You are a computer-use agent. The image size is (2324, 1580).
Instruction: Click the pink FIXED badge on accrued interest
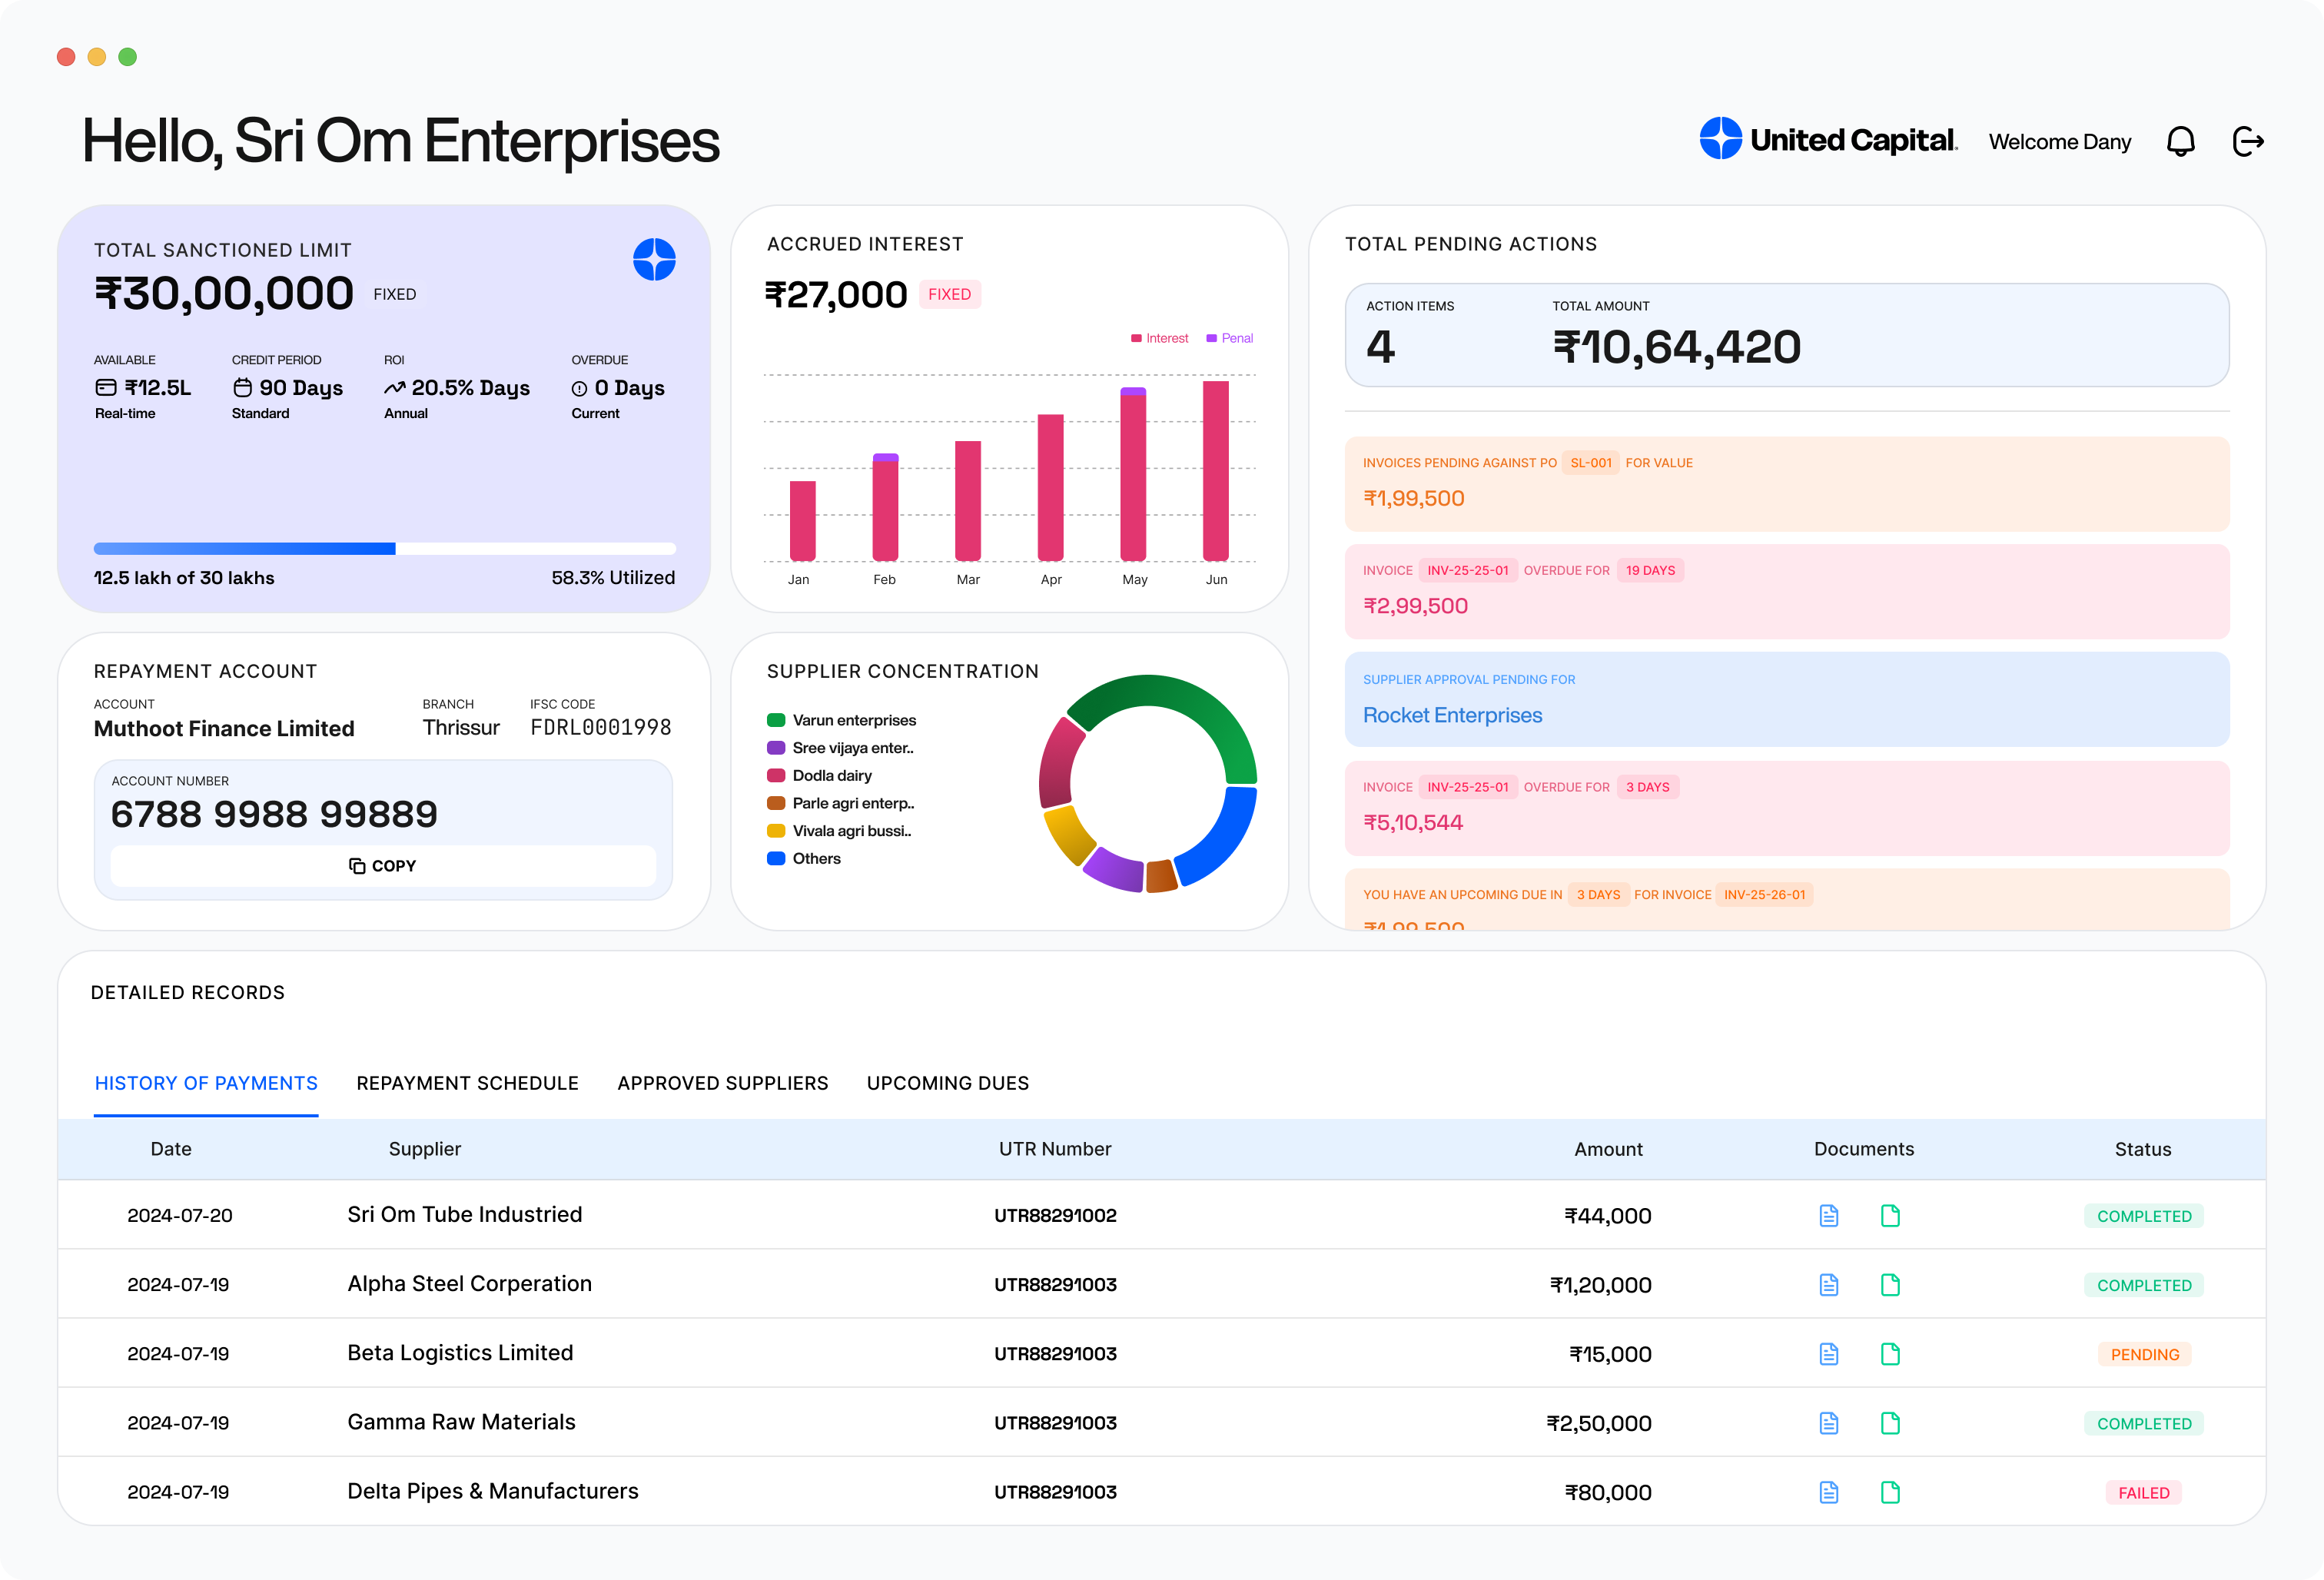[949, 294]
